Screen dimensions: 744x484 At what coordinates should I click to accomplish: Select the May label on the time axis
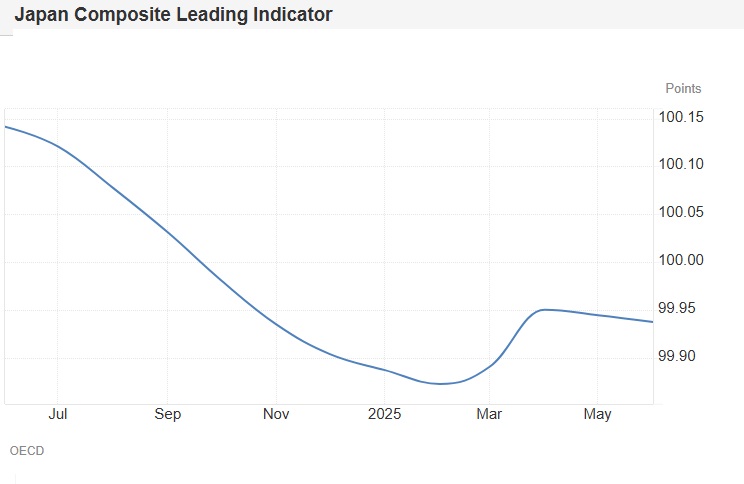coord(597,414)
